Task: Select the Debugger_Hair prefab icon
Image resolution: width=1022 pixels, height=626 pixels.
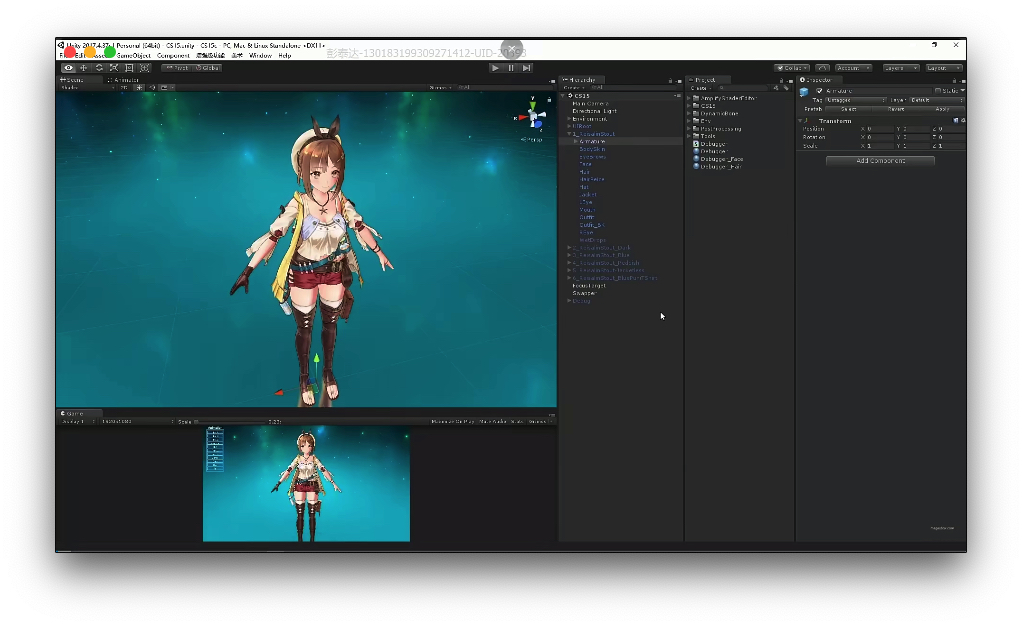Action: 696,166
